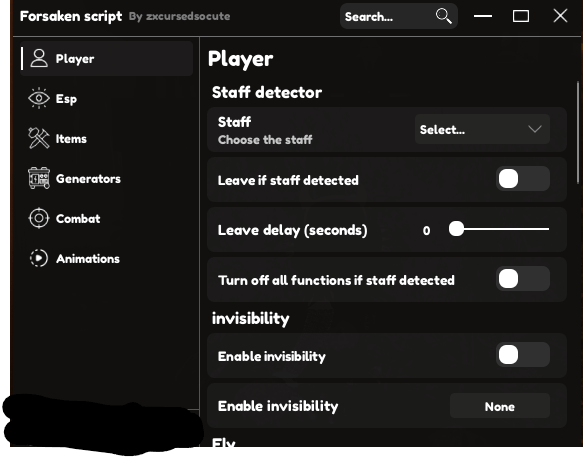The width and height of the screenshot is (583, 457).
Task: Click the Staff detector section heading
Action: pos(267,92)
